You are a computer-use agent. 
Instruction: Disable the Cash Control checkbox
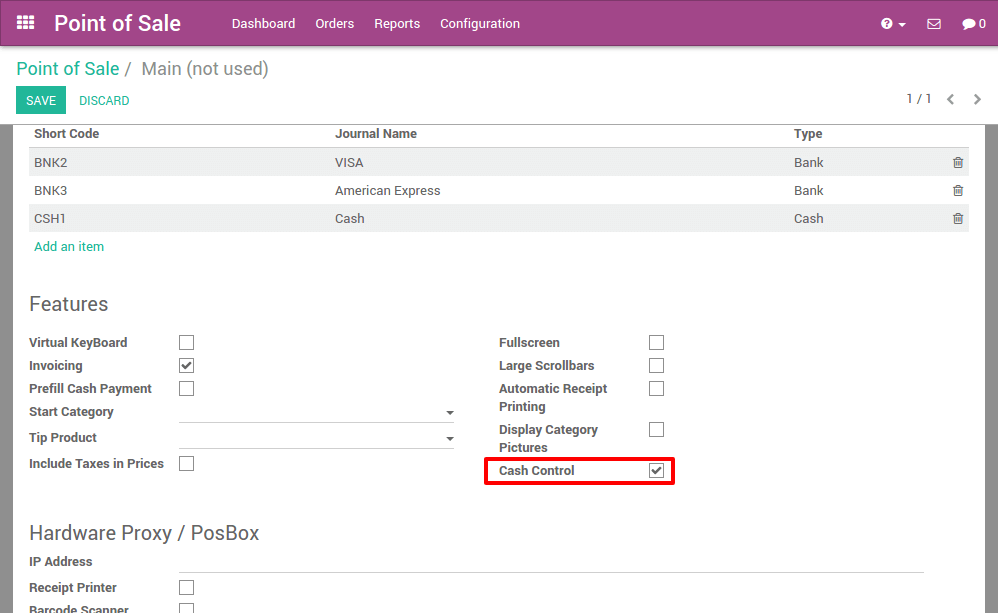click(x=656, y=471)
